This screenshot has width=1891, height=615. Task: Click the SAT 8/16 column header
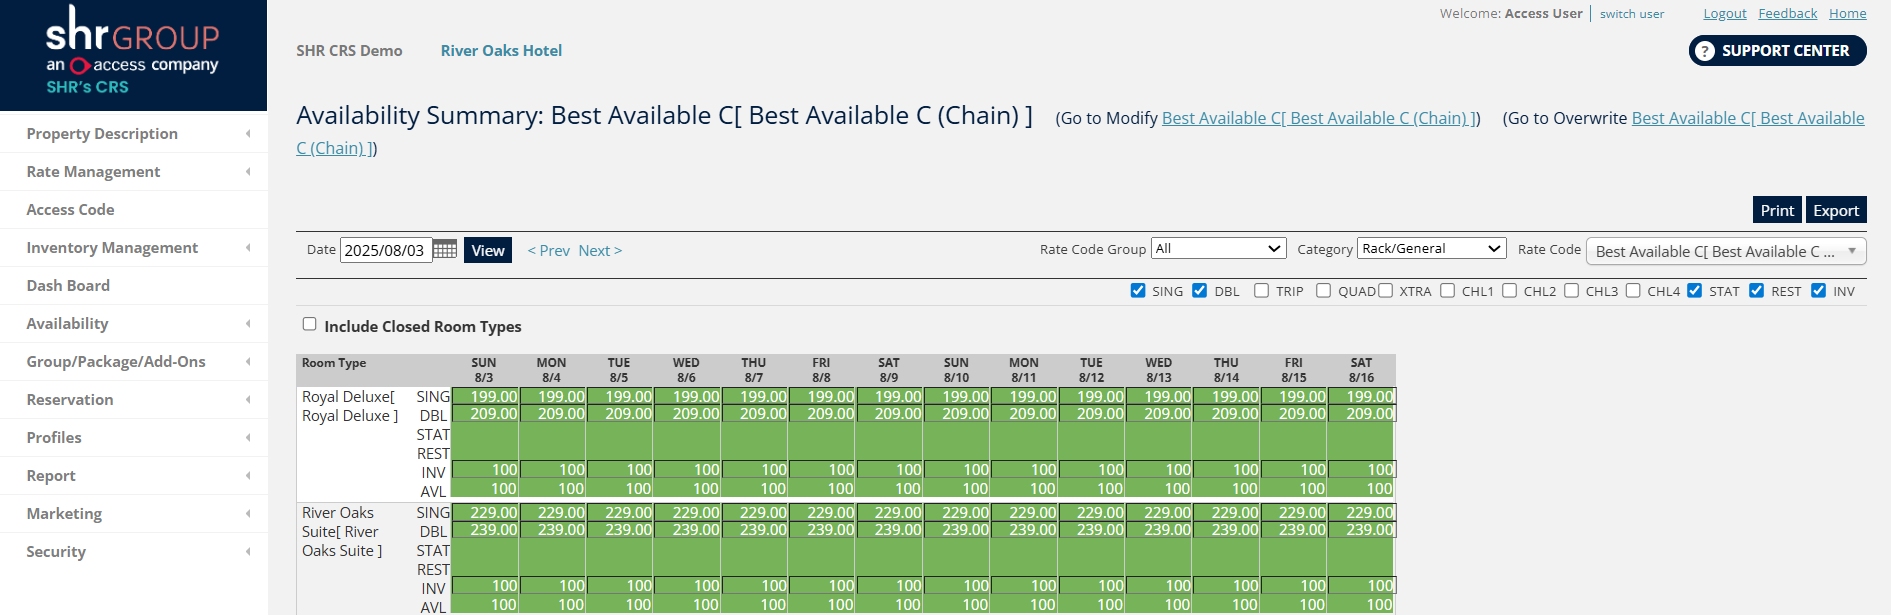click(1361, 370)
